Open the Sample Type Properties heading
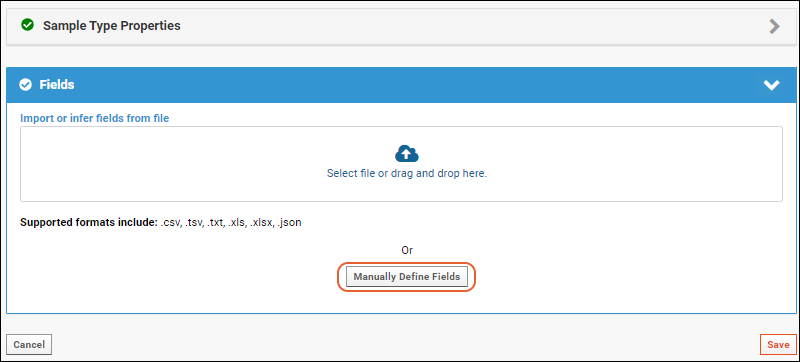The width and height of the screenshot is (800, 362). coord(112,25)
